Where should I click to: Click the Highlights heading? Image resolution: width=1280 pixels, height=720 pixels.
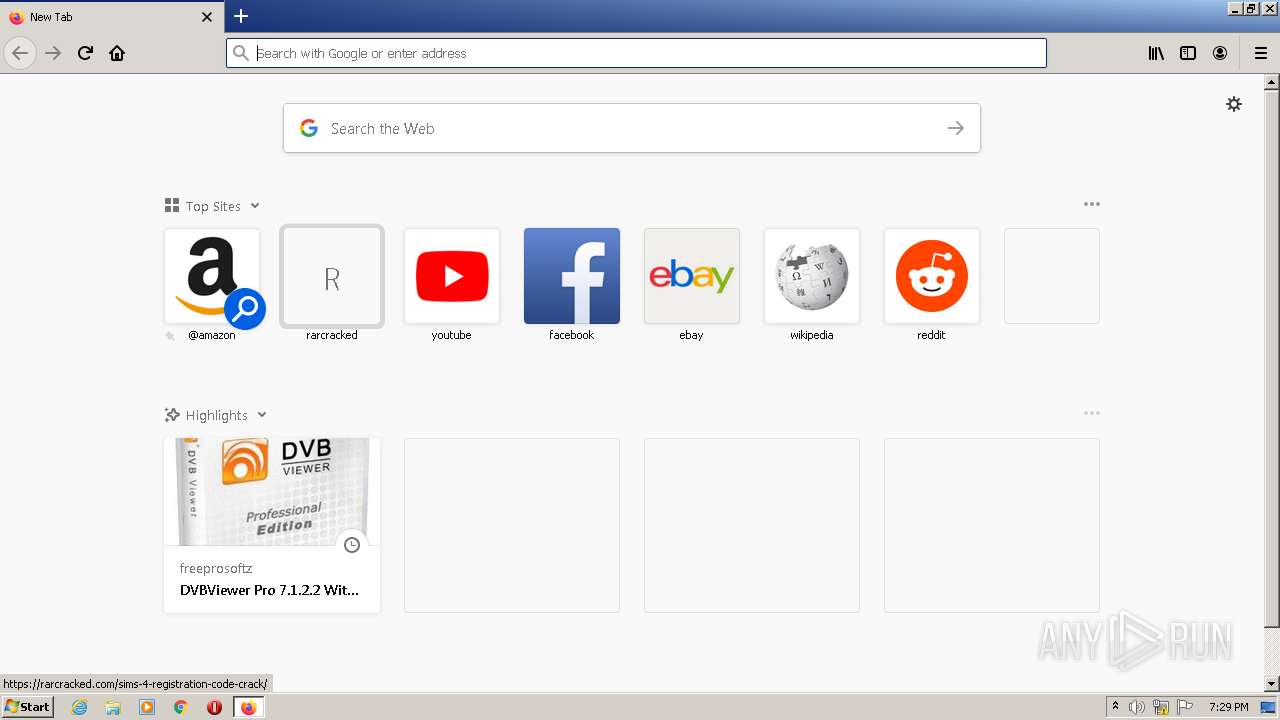point(216,415)
